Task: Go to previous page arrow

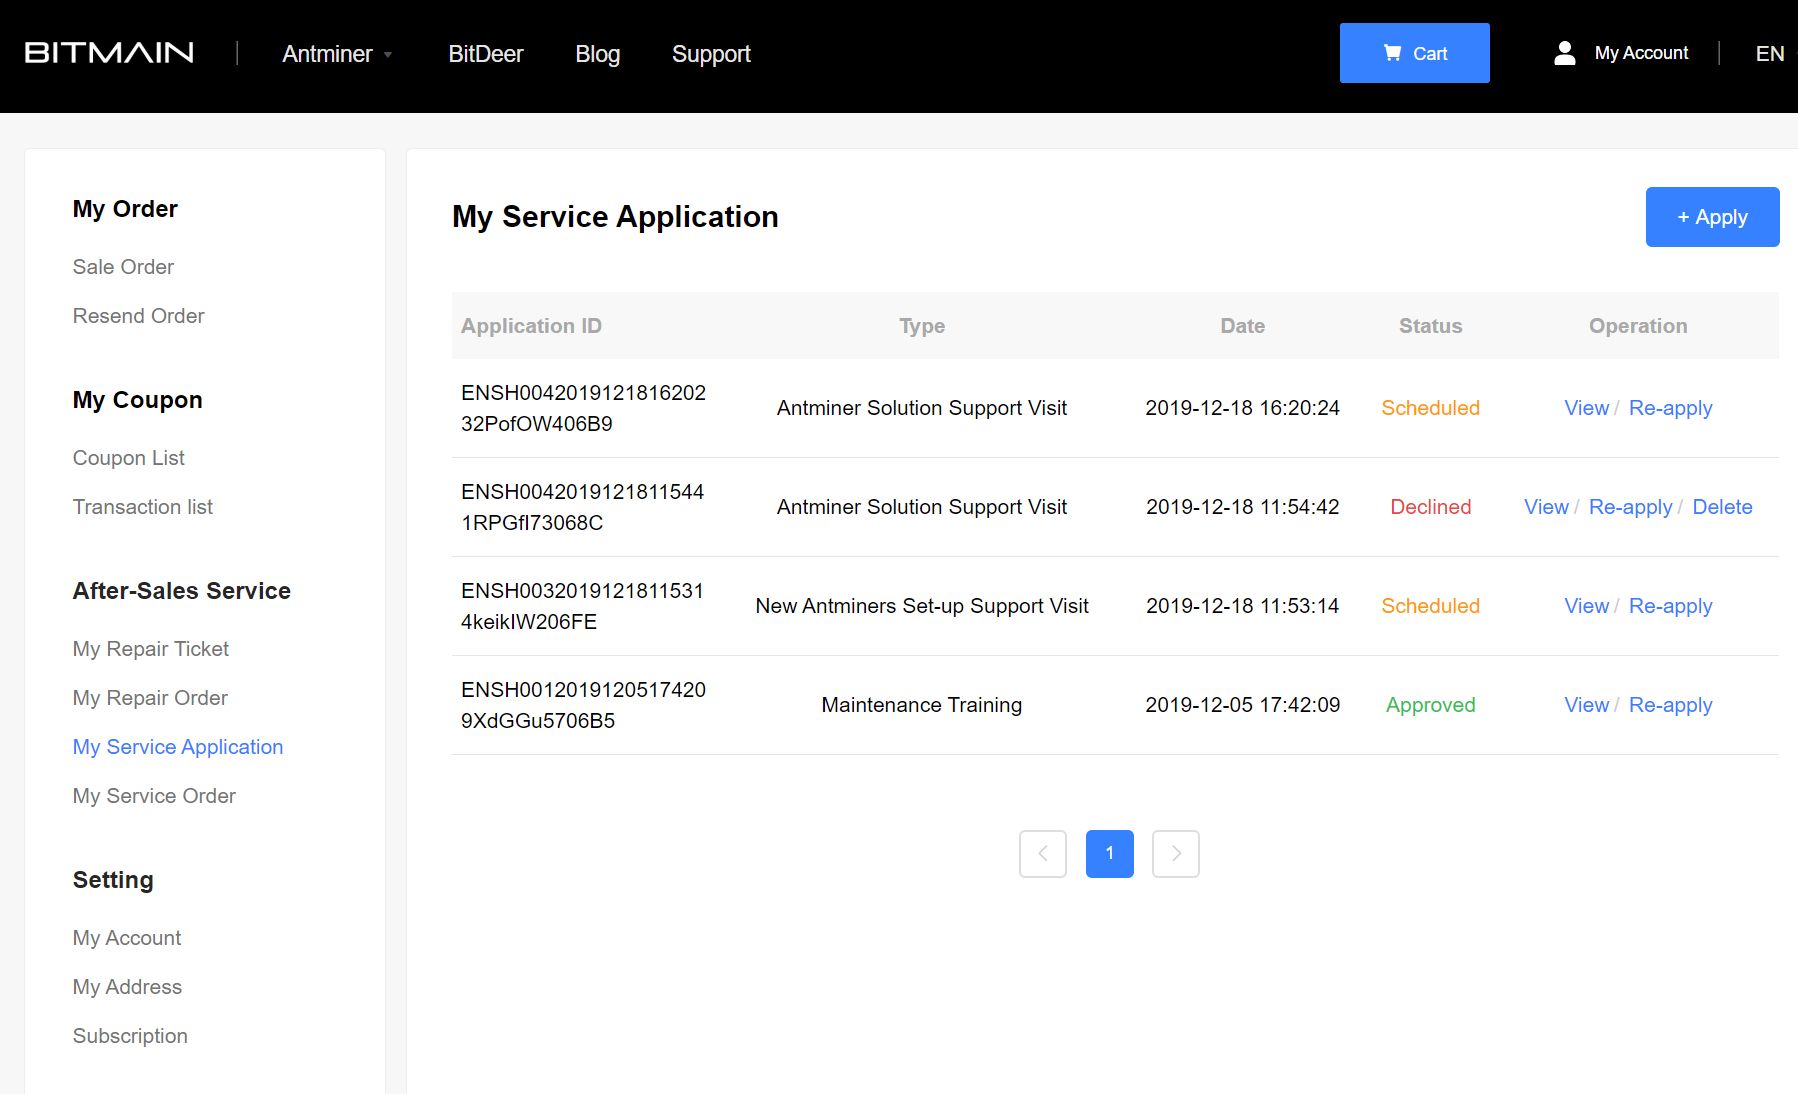Action: (x=1043, y=854)
